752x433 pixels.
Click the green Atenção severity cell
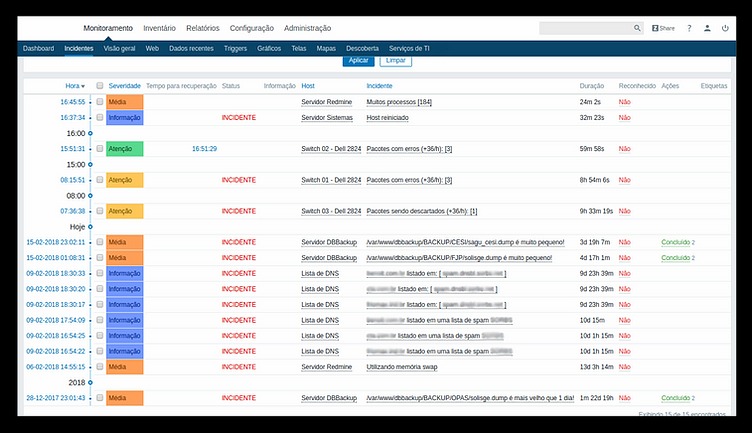click(125, 149)
